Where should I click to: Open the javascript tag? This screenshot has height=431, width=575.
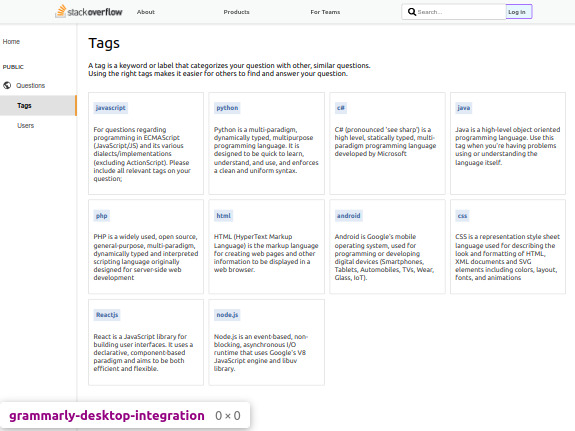coord(110,108)
